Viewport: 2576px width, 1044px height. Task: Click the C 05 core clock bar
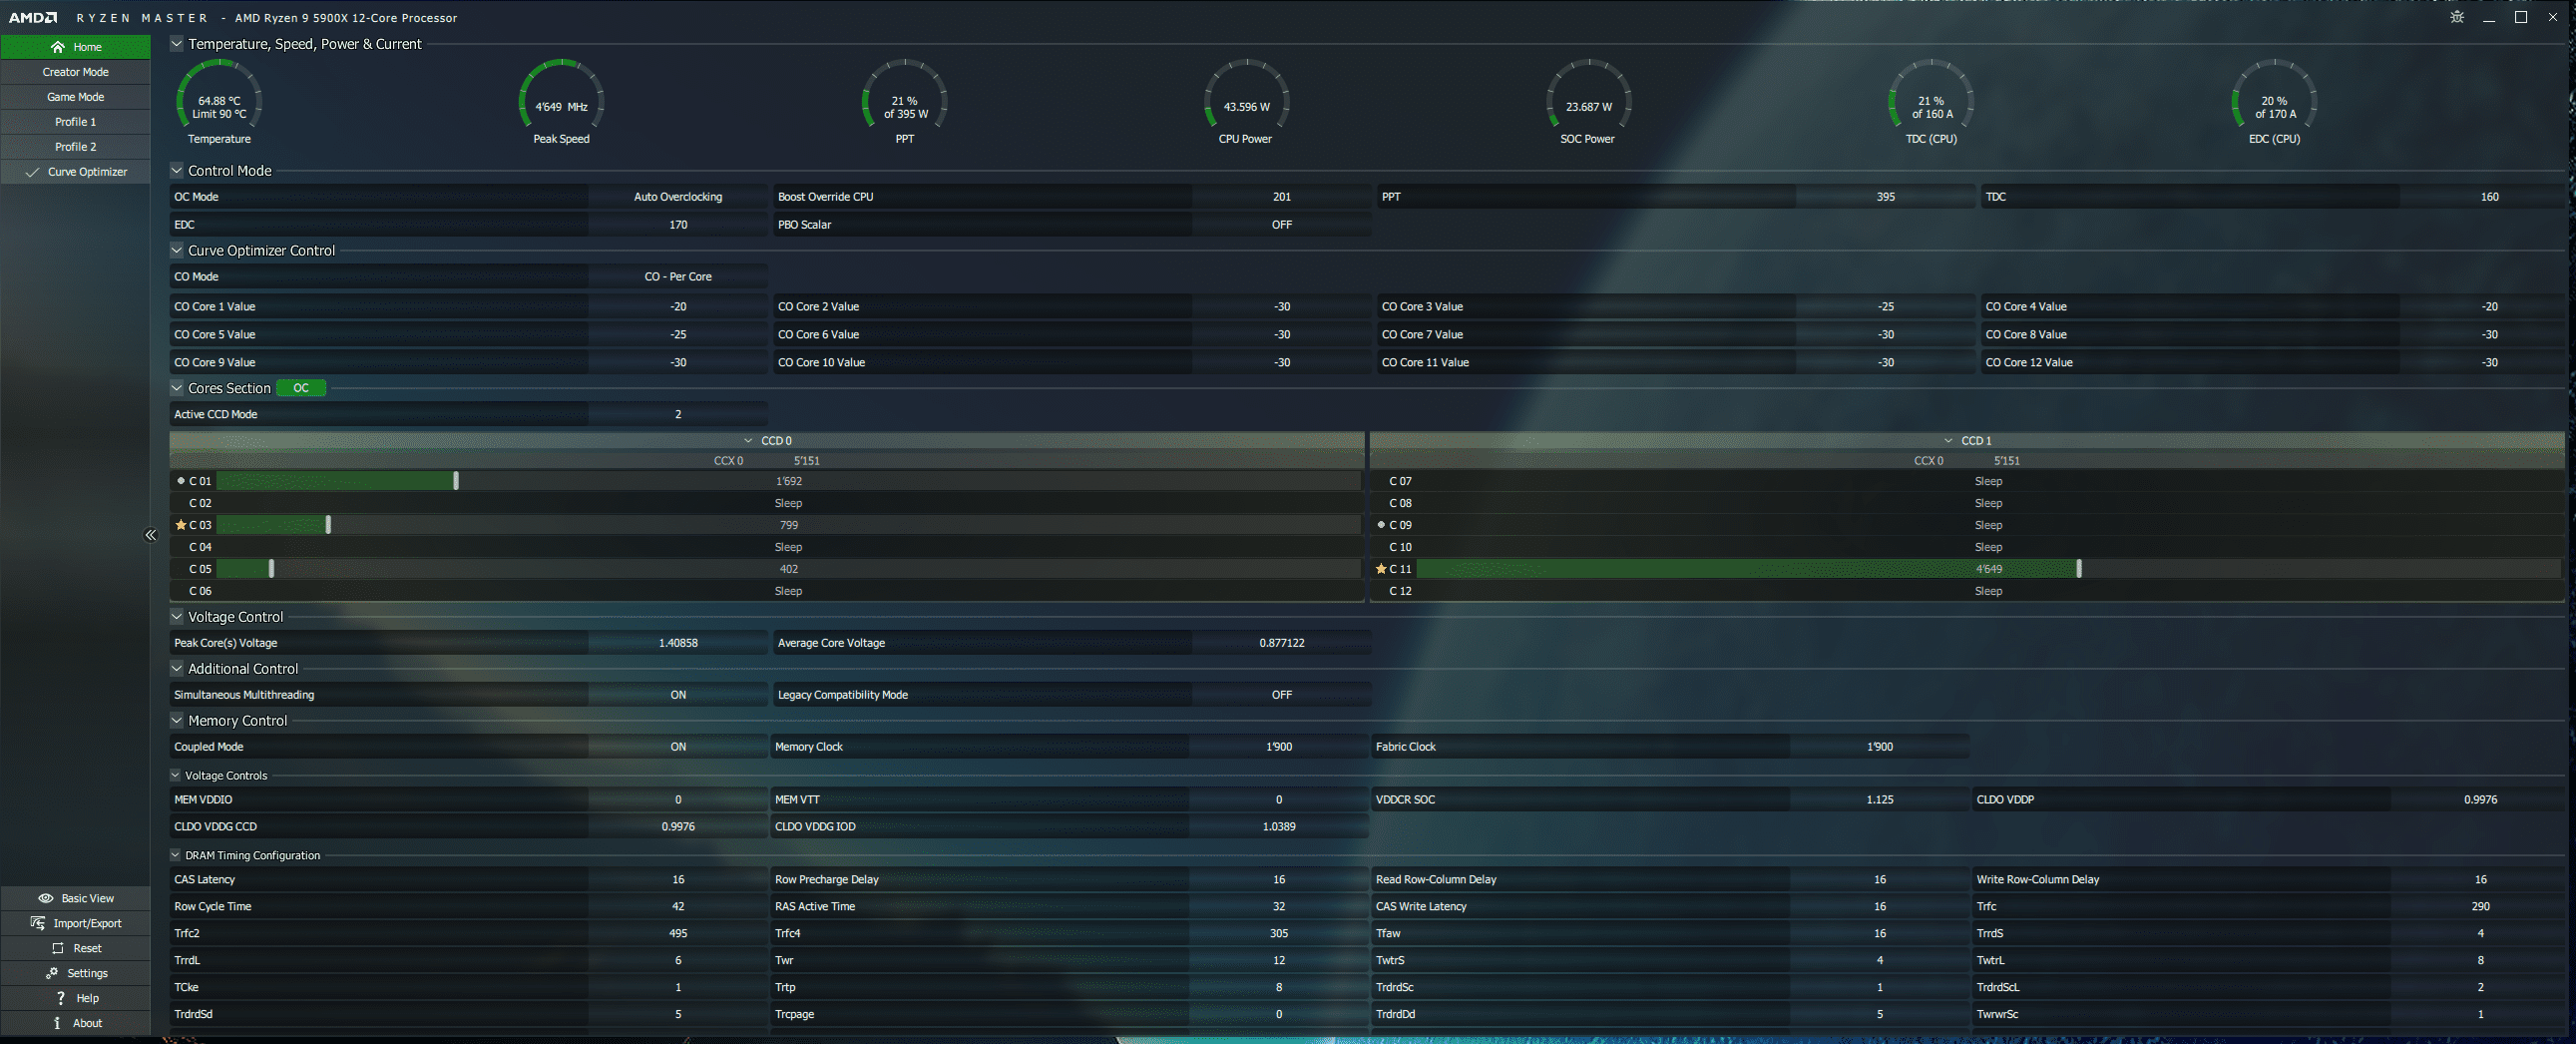pyautogui.click(x=788, y=569)
